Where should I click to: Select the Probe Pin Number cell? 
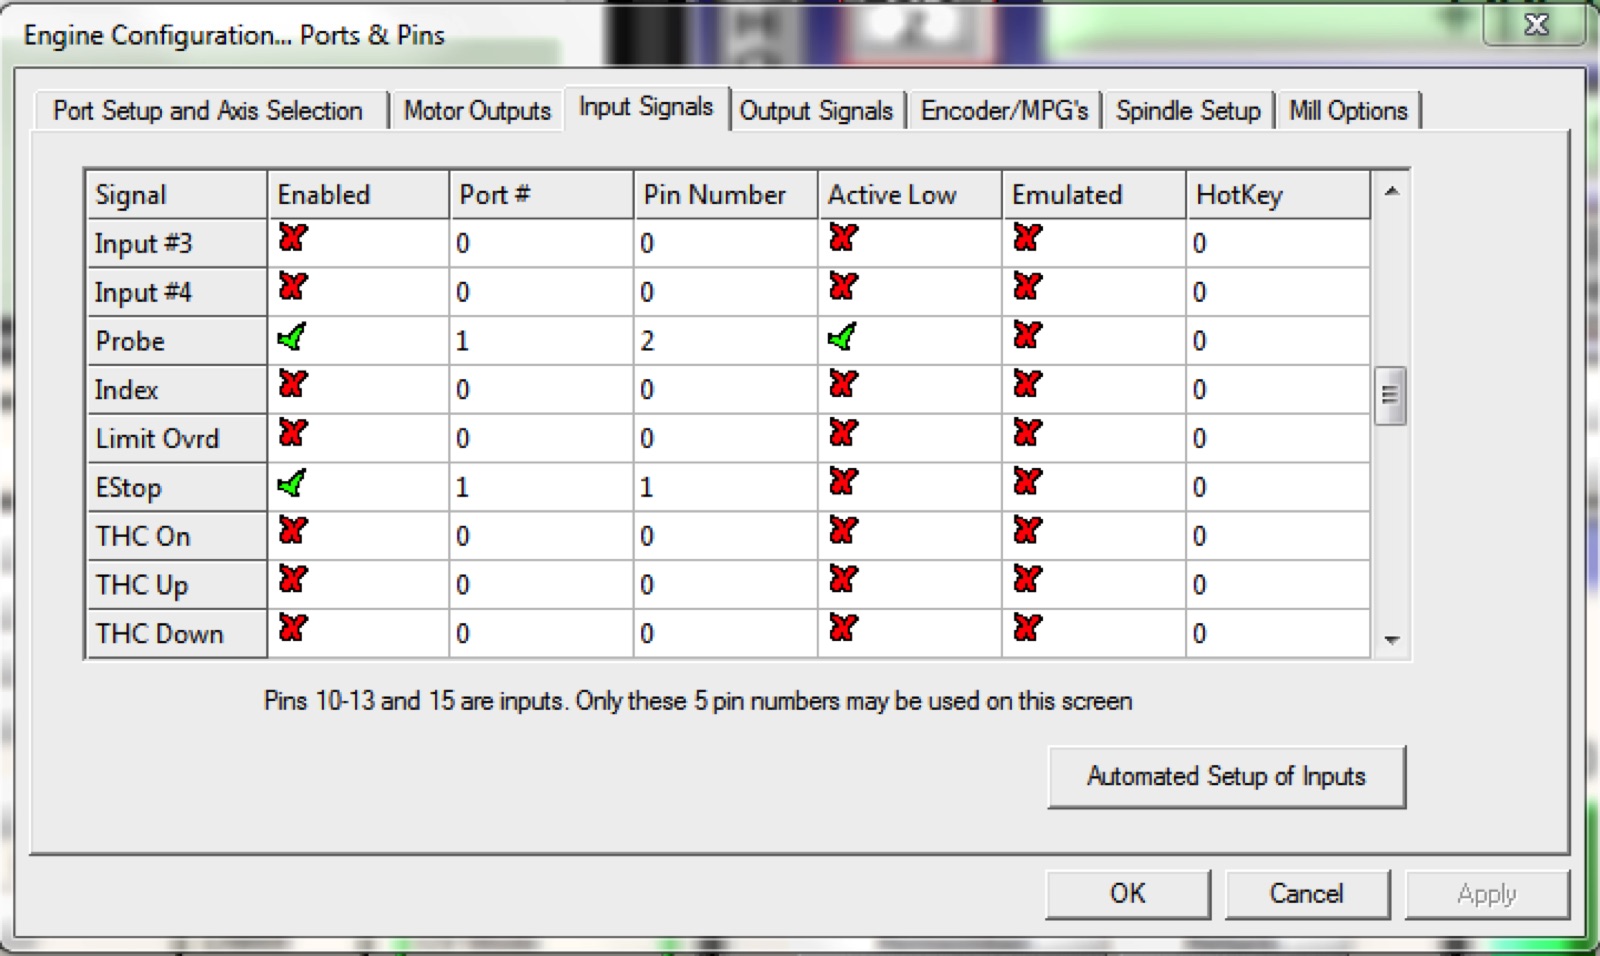(724, 341)
